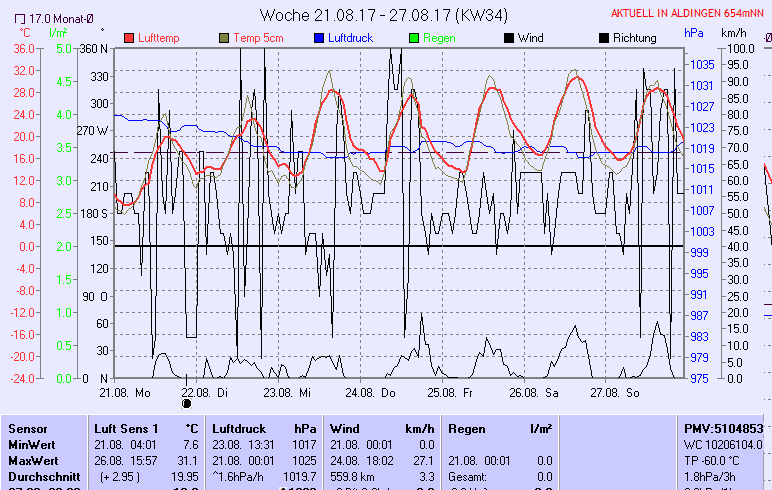Click the 24.08. Do date label

374,392
